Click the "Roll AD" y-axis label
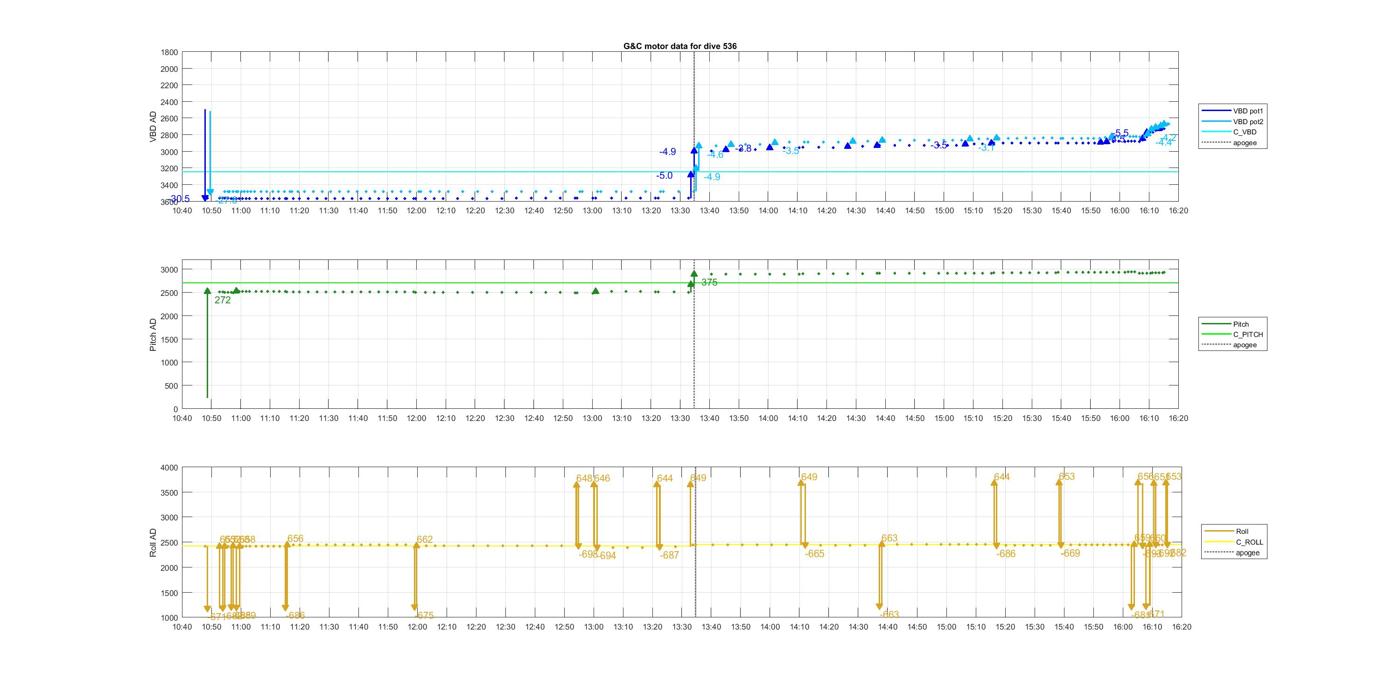Viewport: 1400px width, 693px height. tap(154, 542)
